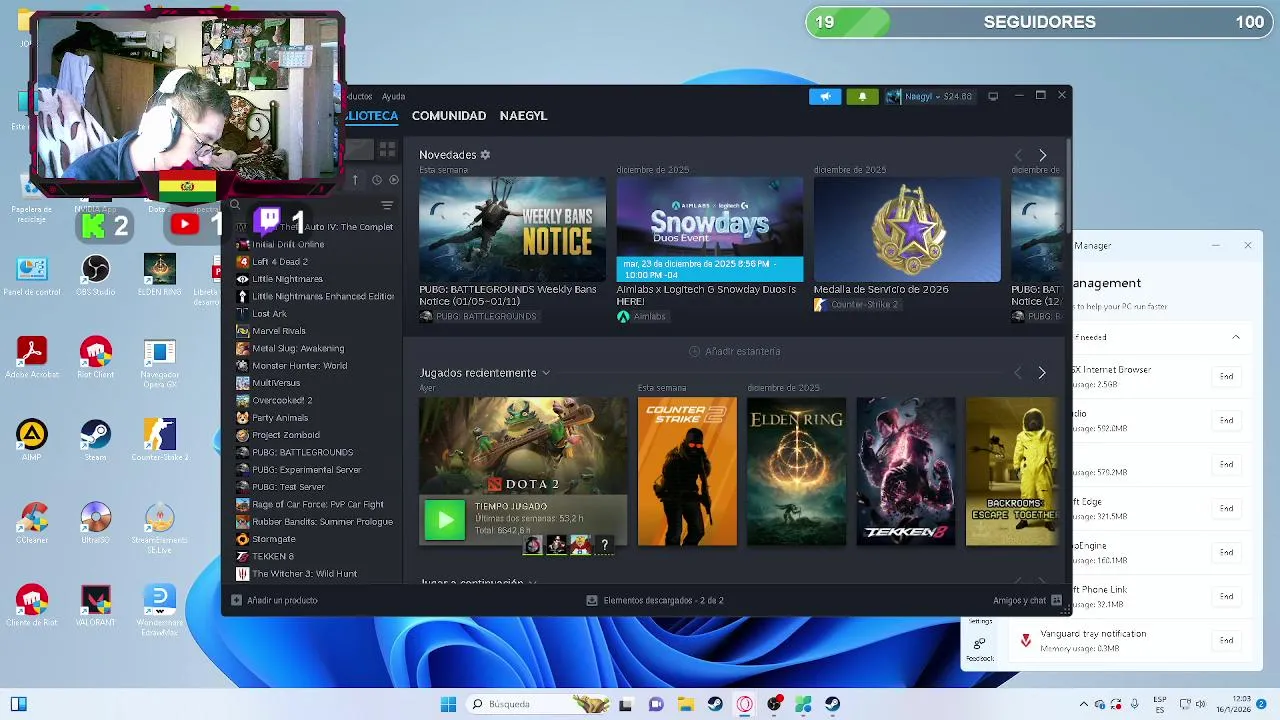The height and width of the screenshot is (720, 1280).
Task: Open Ayuda menu in Steam
Action: pos(394,96)
